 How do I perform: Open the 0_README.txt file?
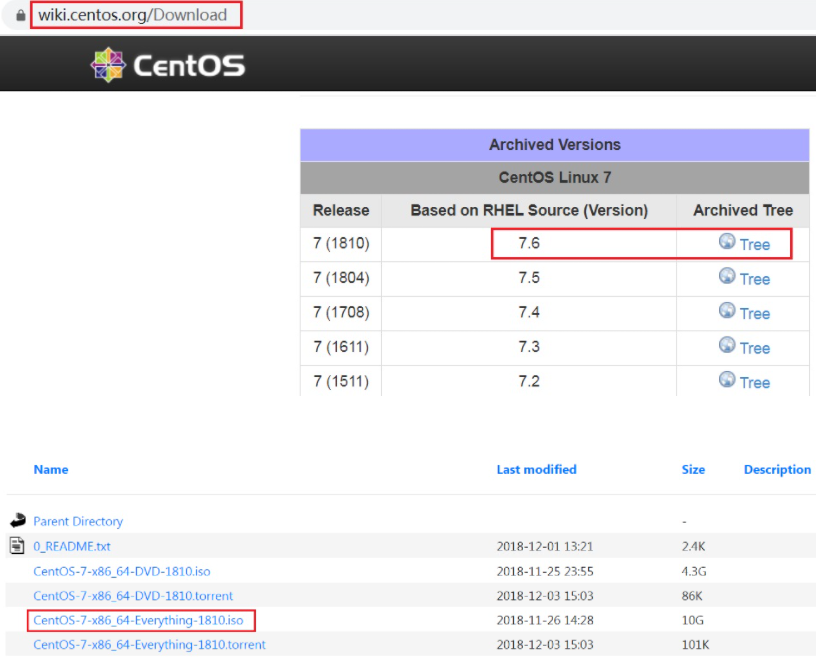(72, 546)
